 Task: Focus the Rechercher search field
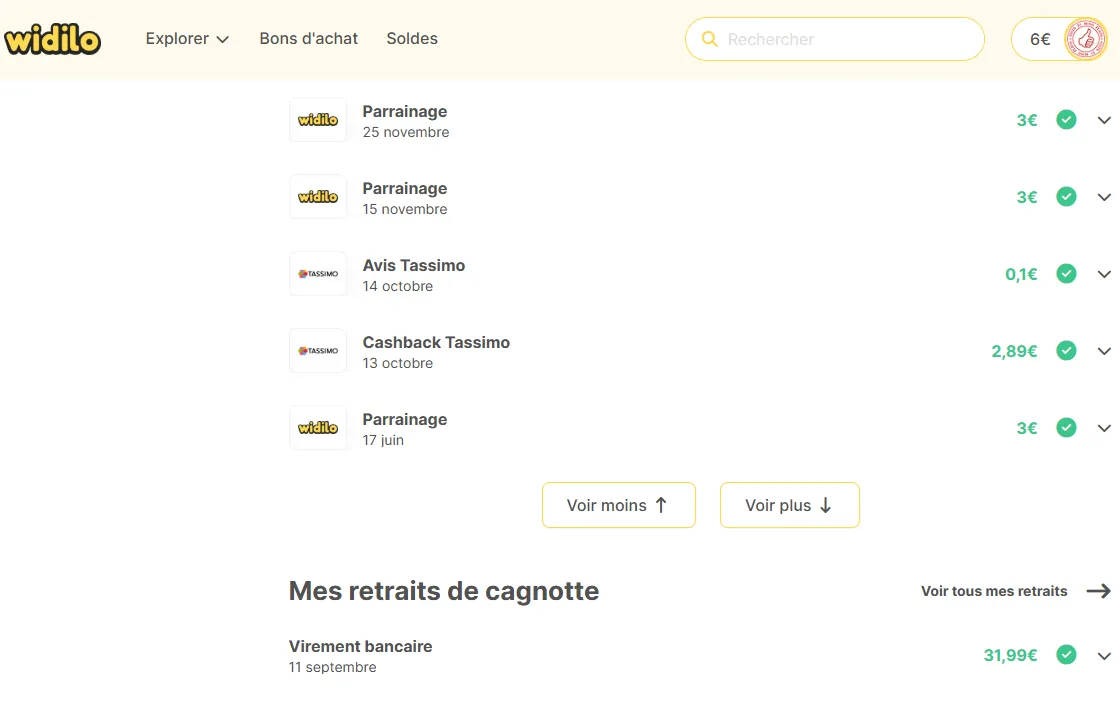pyautogui.click(x=834, y=39)
